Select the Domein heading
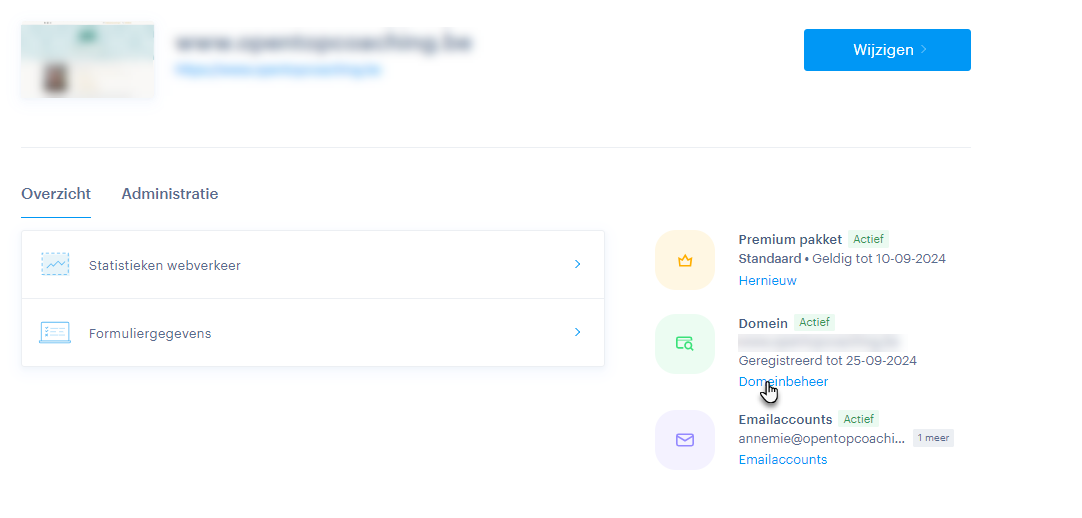The image size is (1082, 518). (763, 323)
